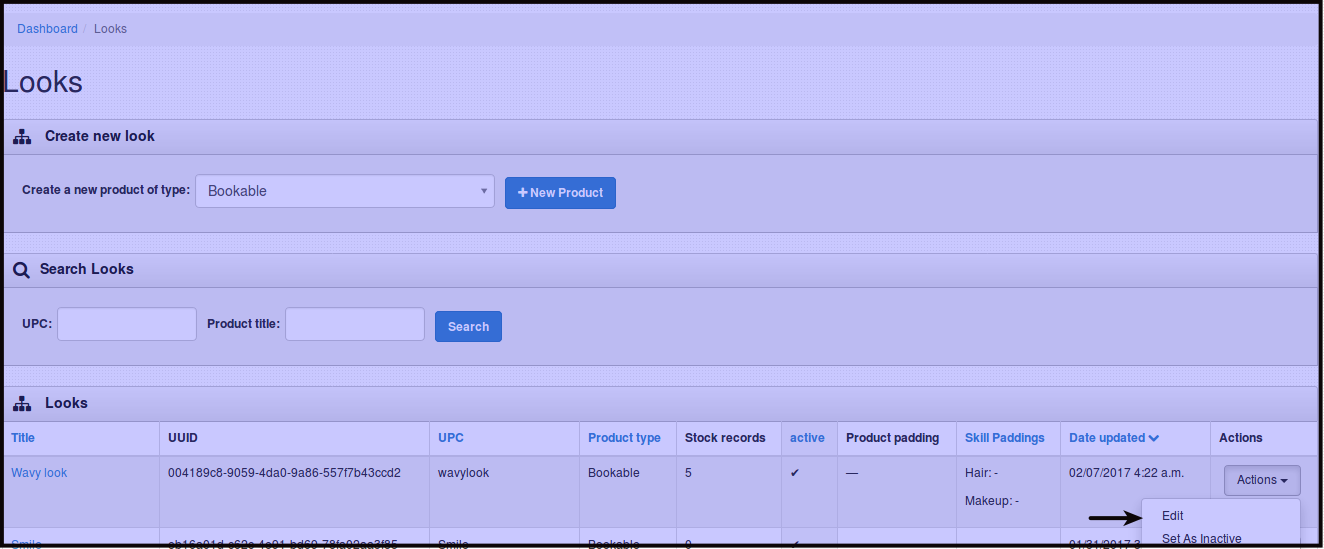Click the Search button
The height and width of the screenshot is (549, 1324).
[x=468, y=326]
